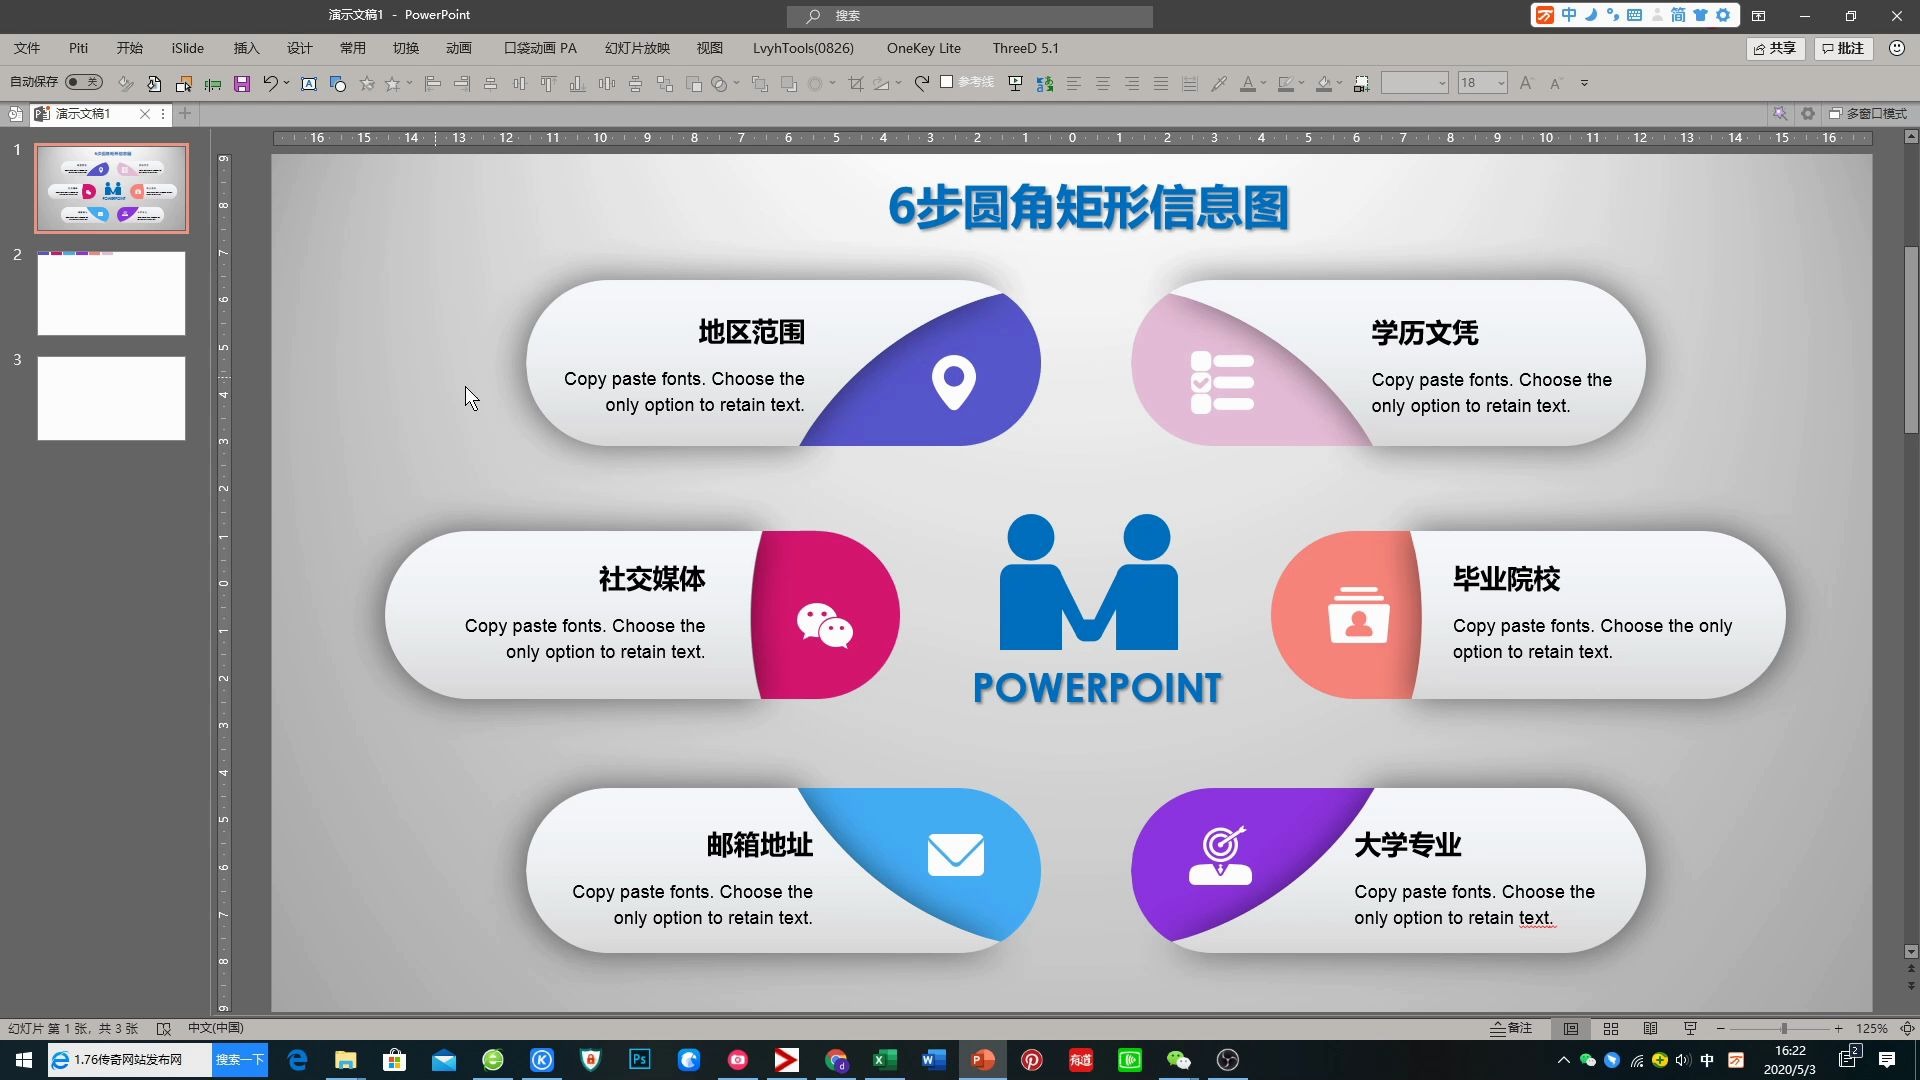Screen dimensions: 1920x1080
Task: Open Excel from the Windows taskbar
Action: tap(885, 1060)
